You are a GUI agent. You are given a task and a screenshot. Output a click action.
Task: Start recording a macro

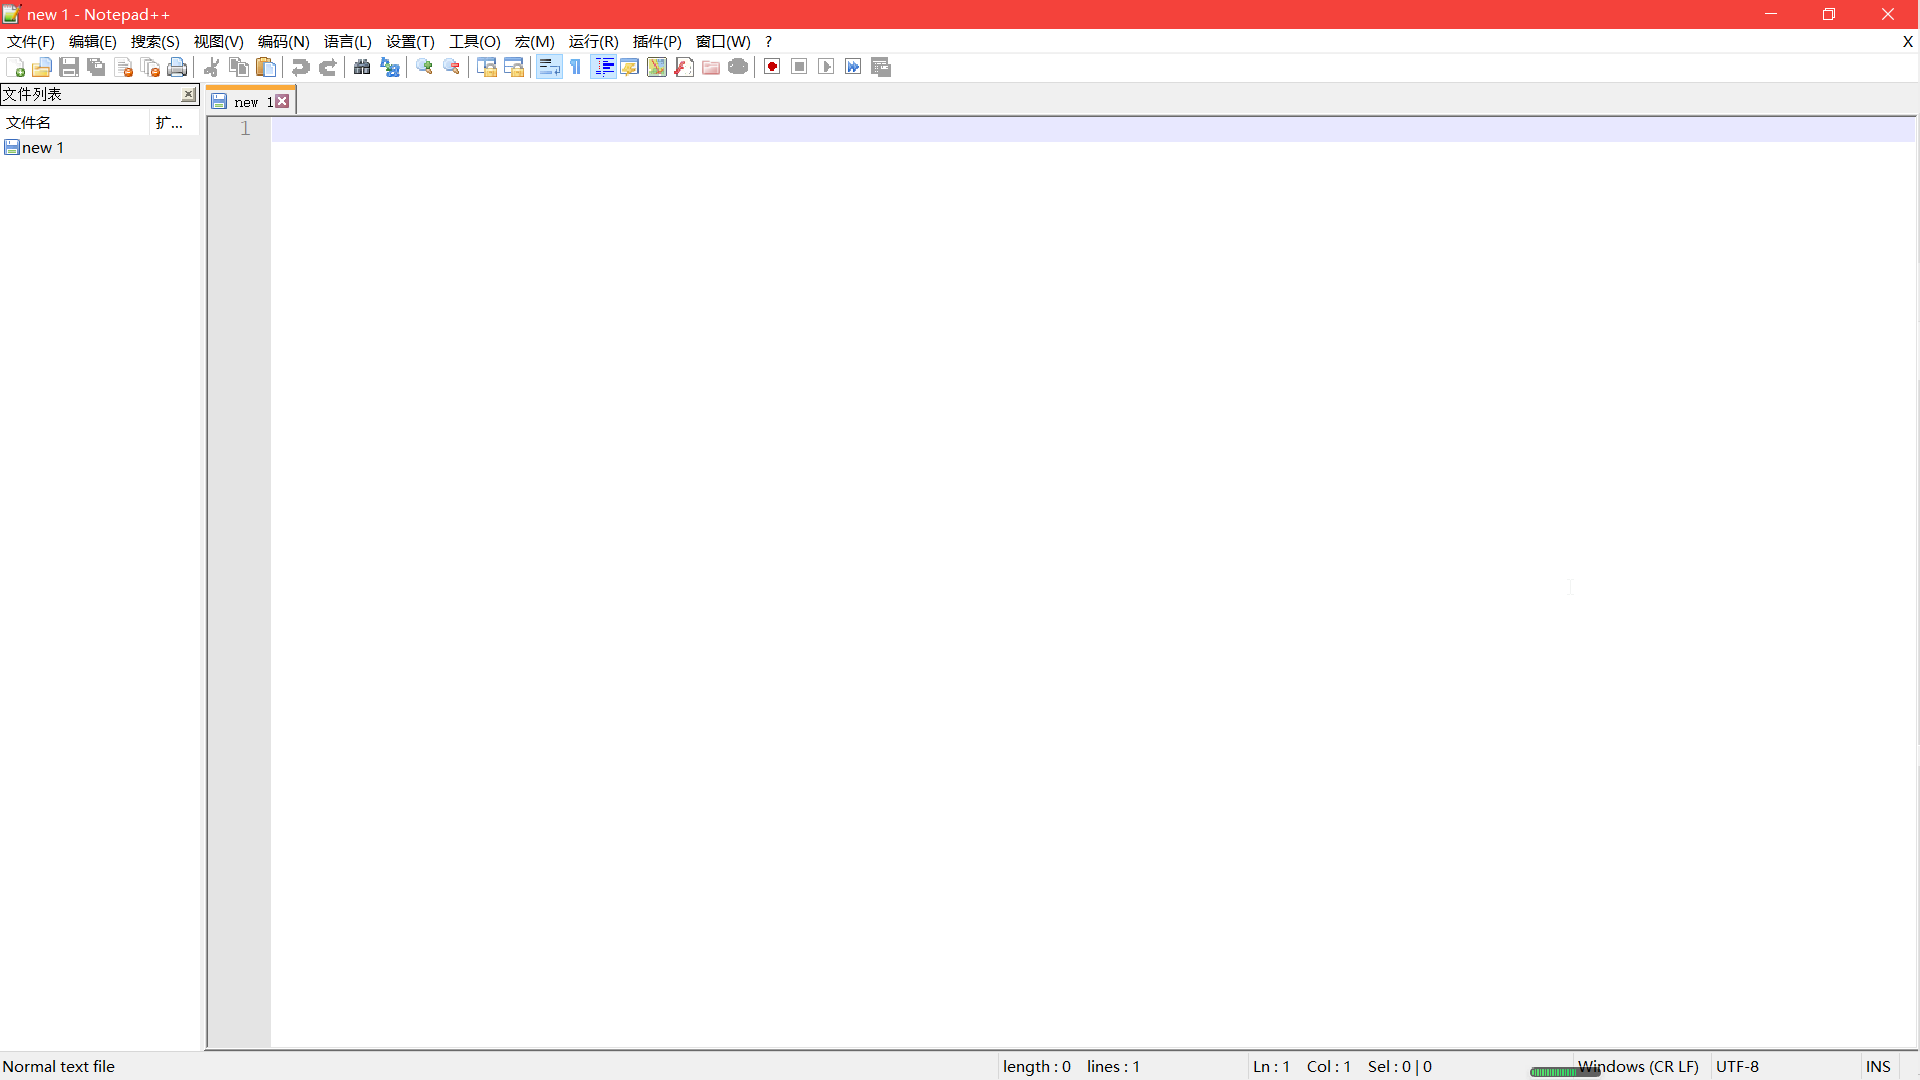771,66
